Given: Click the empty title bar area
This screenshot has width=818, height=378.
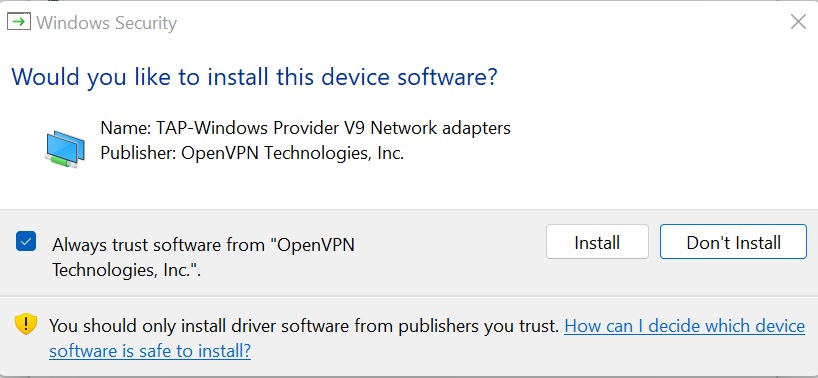Looking at the screenshot, I should pyautogui.click(x=470, y=22).
